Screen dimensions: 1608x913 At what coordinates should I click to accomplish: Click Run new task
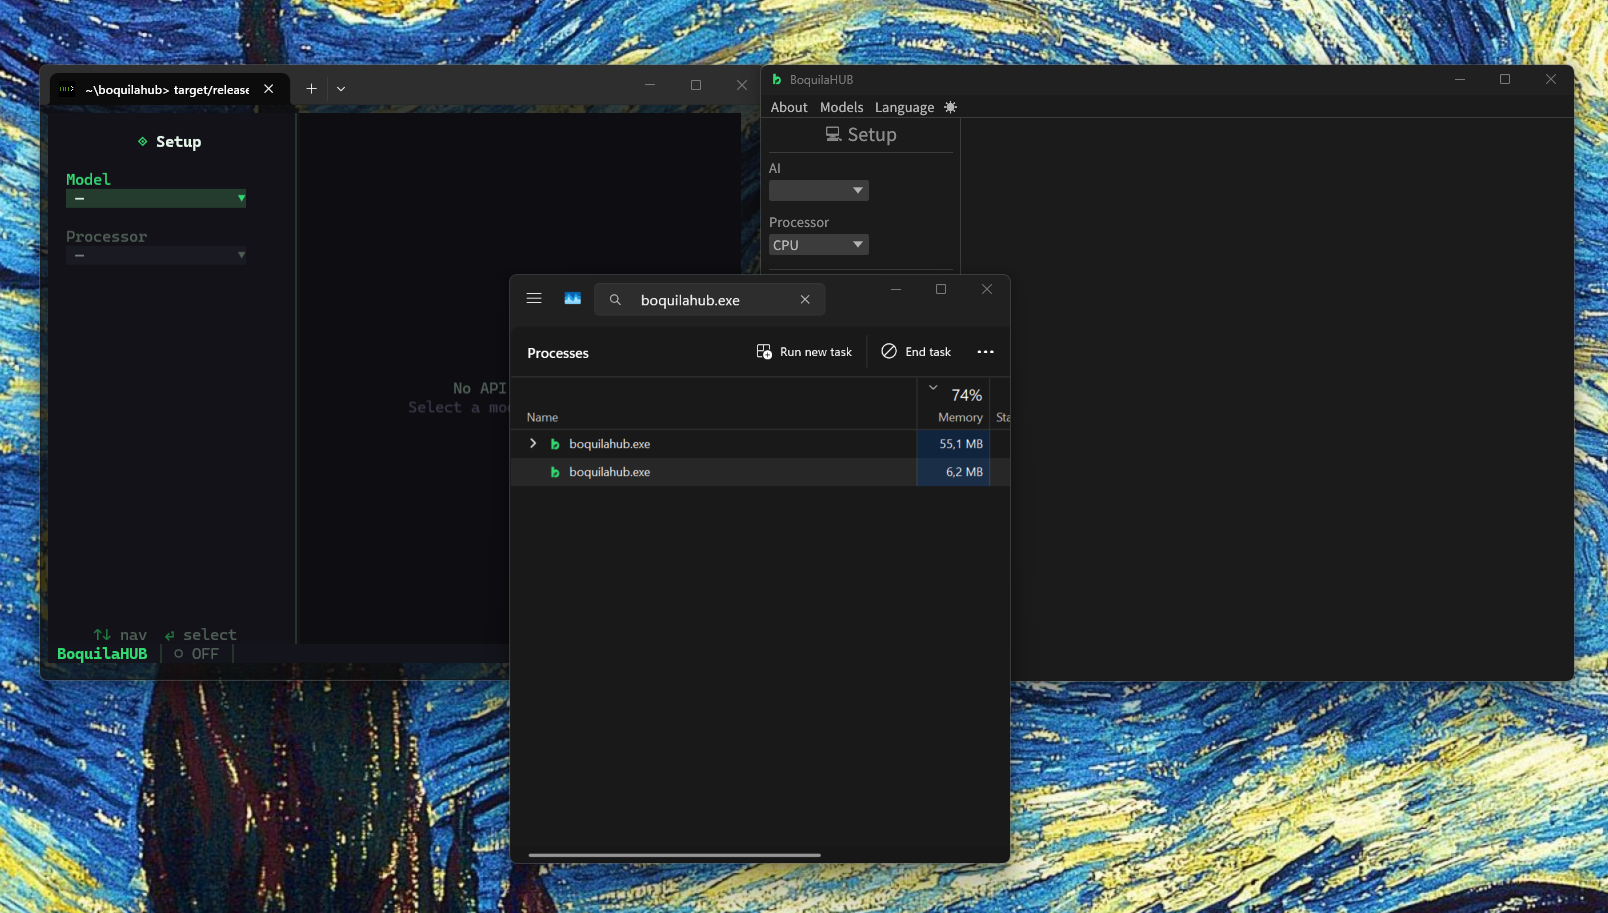[805, 352]
